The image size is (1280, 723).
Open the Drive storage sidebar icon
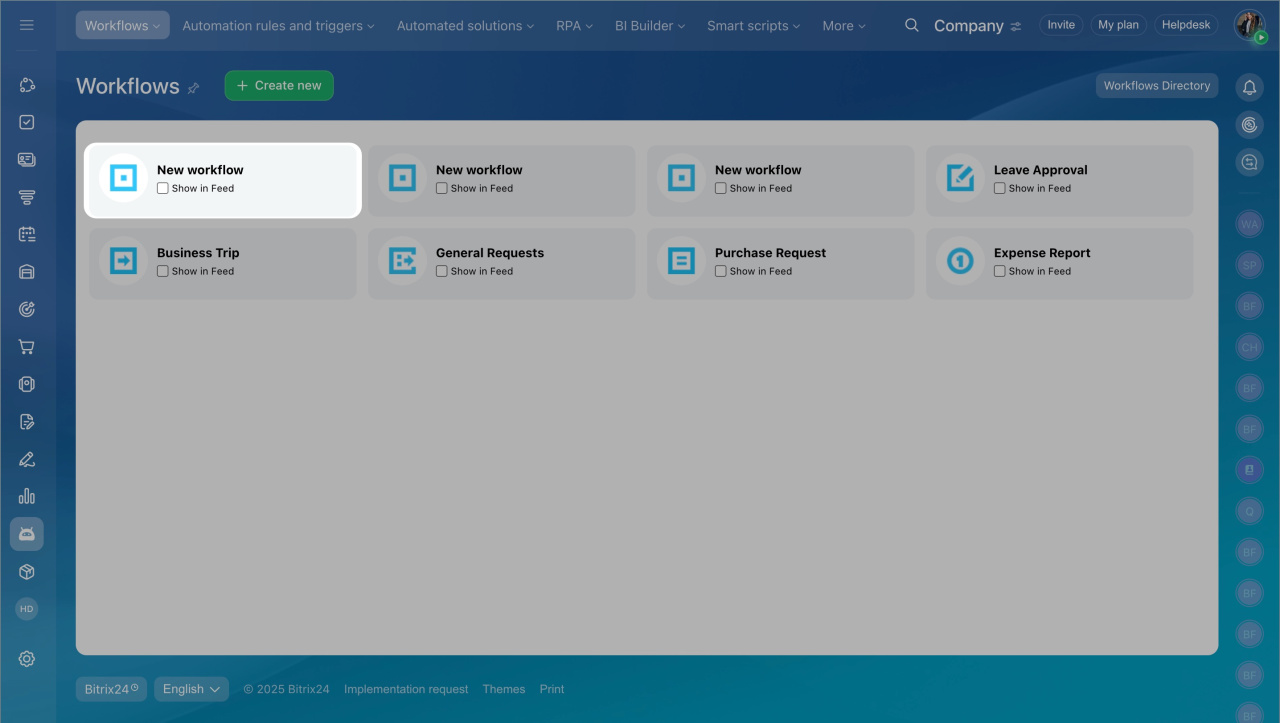coord(27,272)
